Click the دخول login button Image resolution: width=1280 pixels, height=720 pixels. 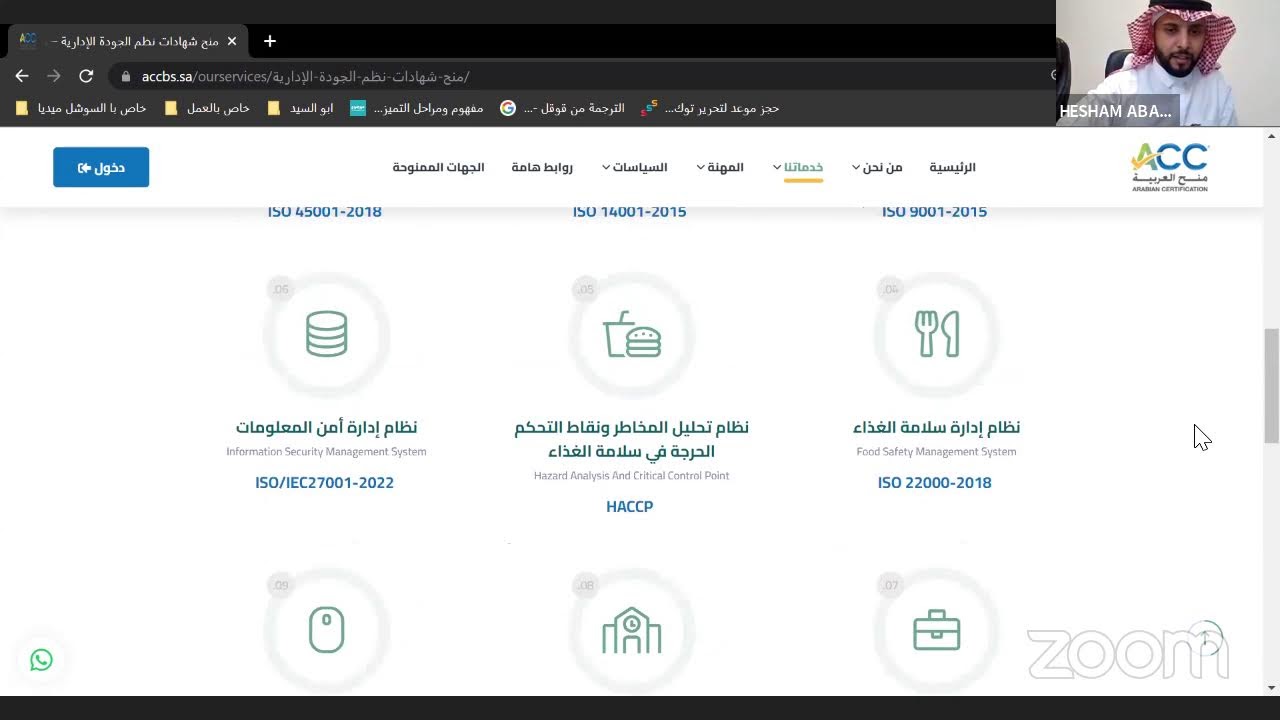pyautogui.click(x=101, y=167)
